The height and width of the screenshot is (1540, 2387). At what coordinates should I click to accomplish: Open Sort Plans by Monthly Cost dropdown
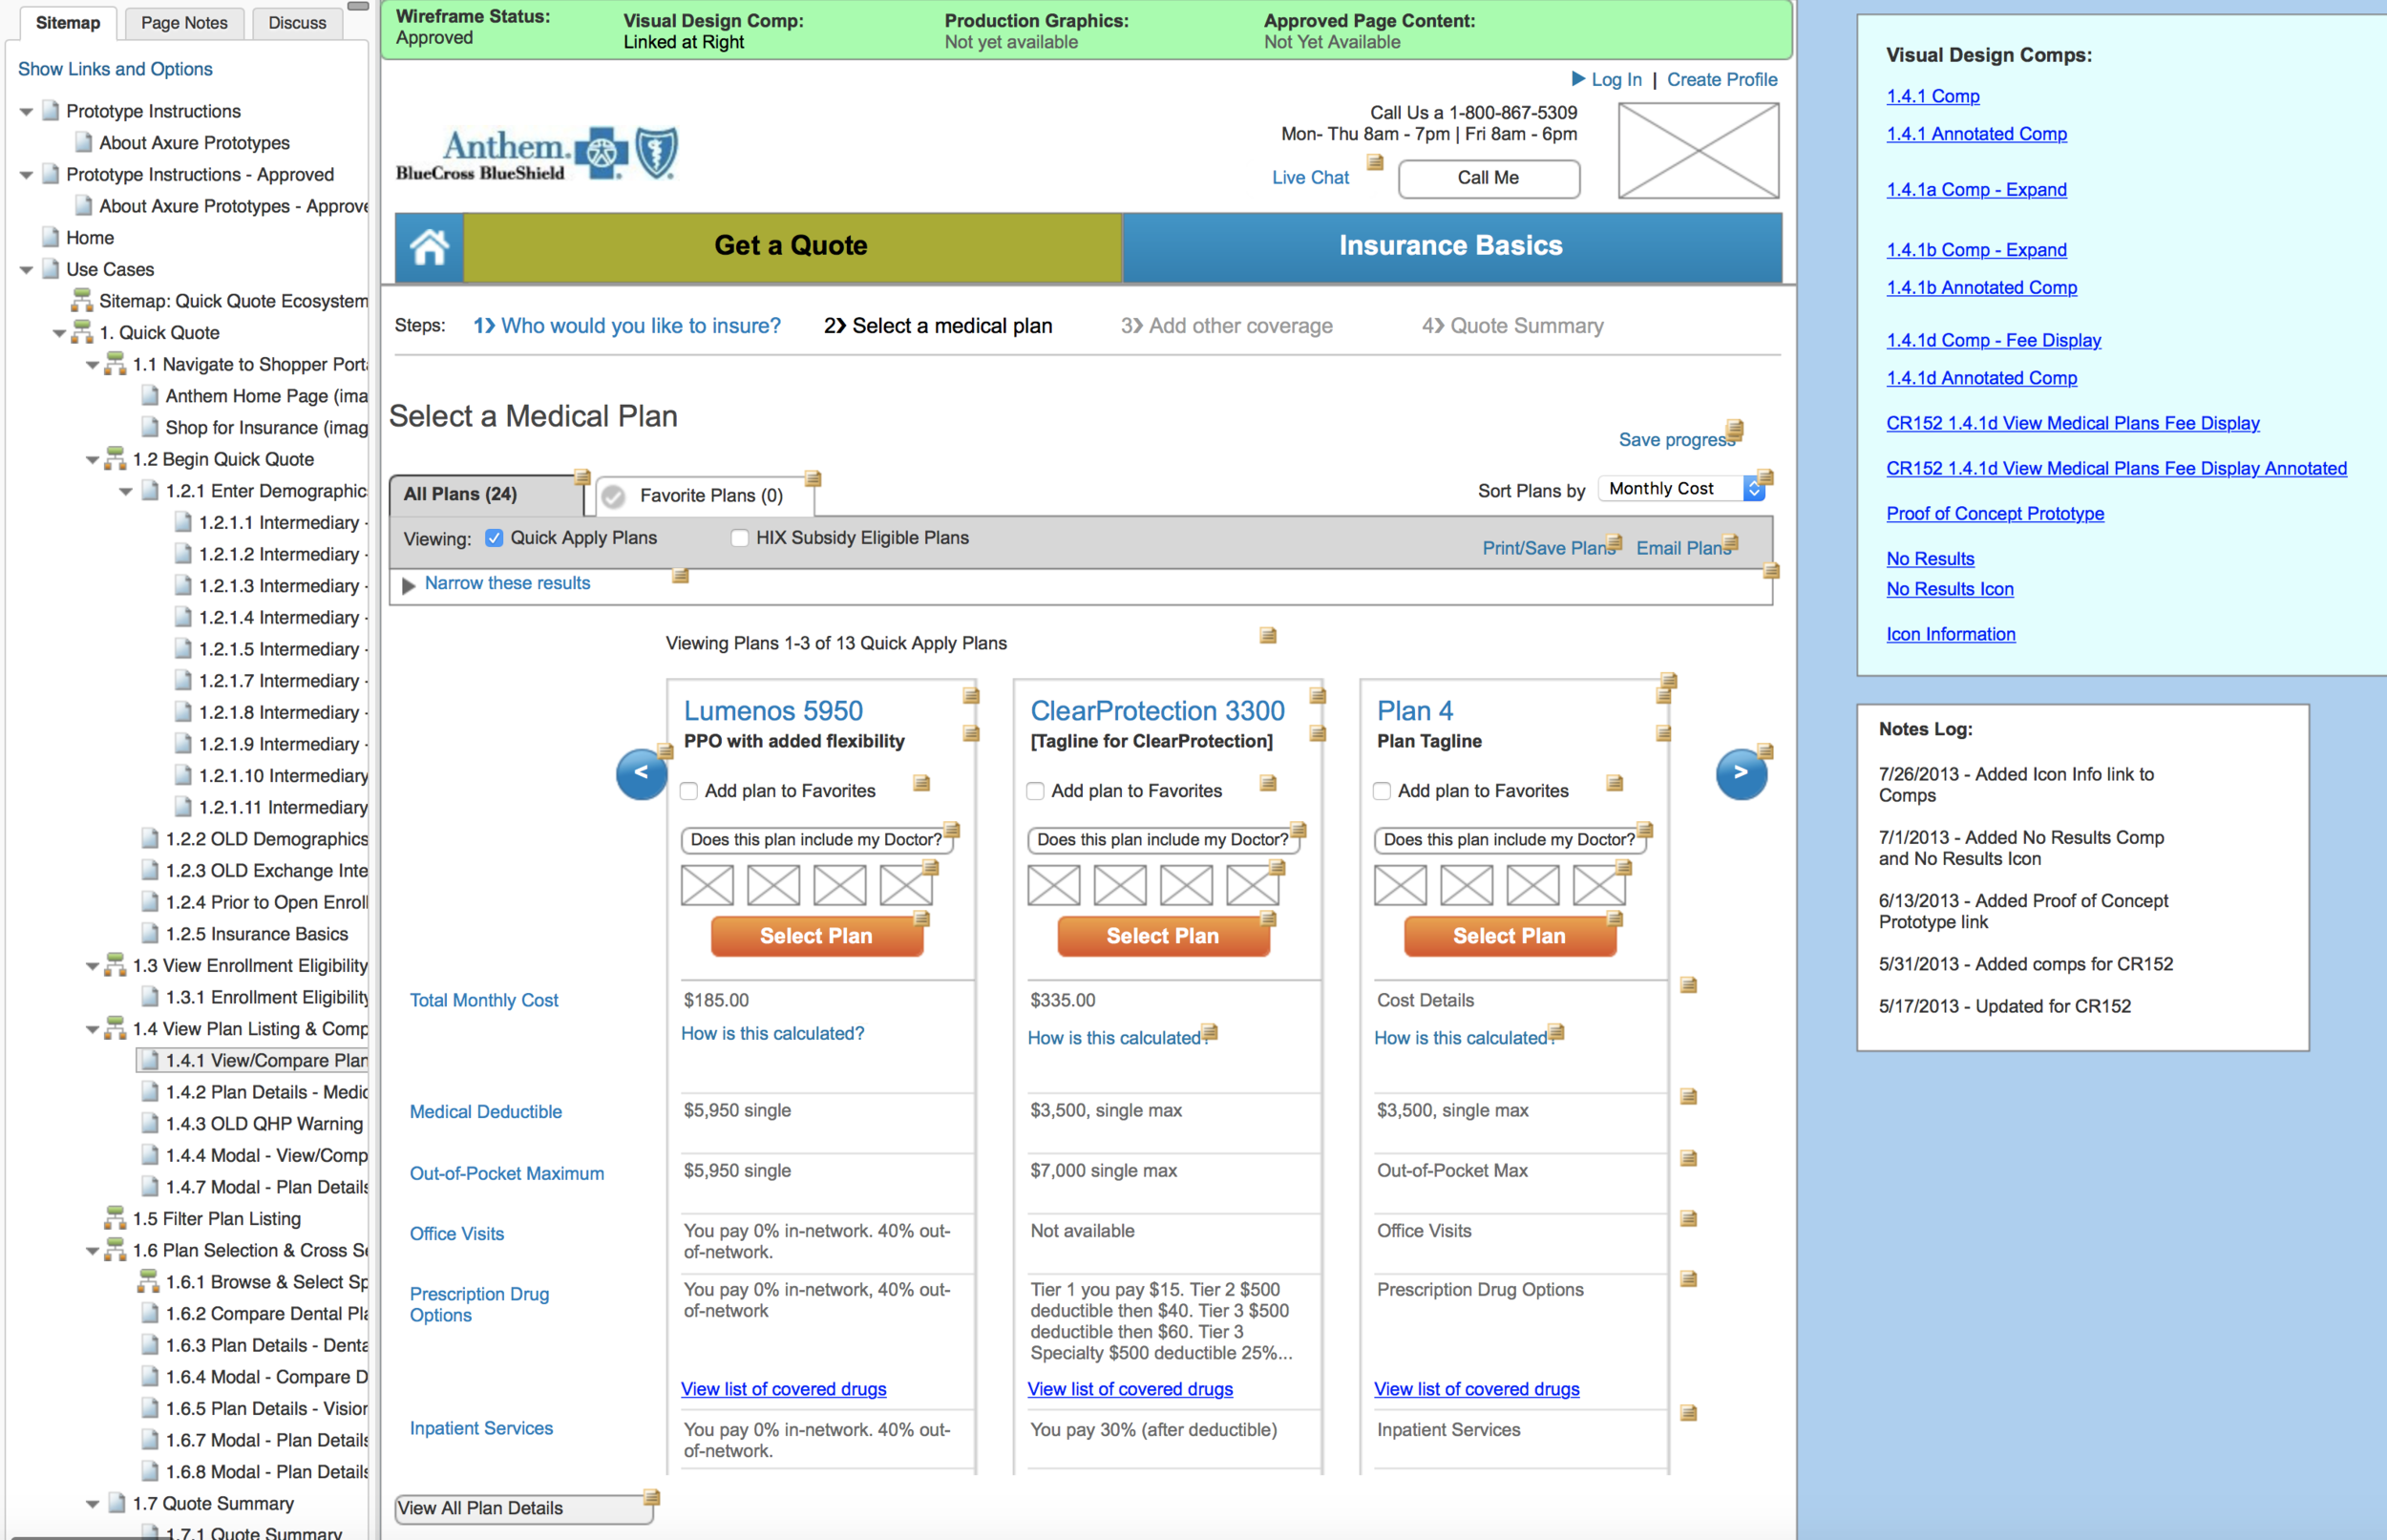point(1682,489)
